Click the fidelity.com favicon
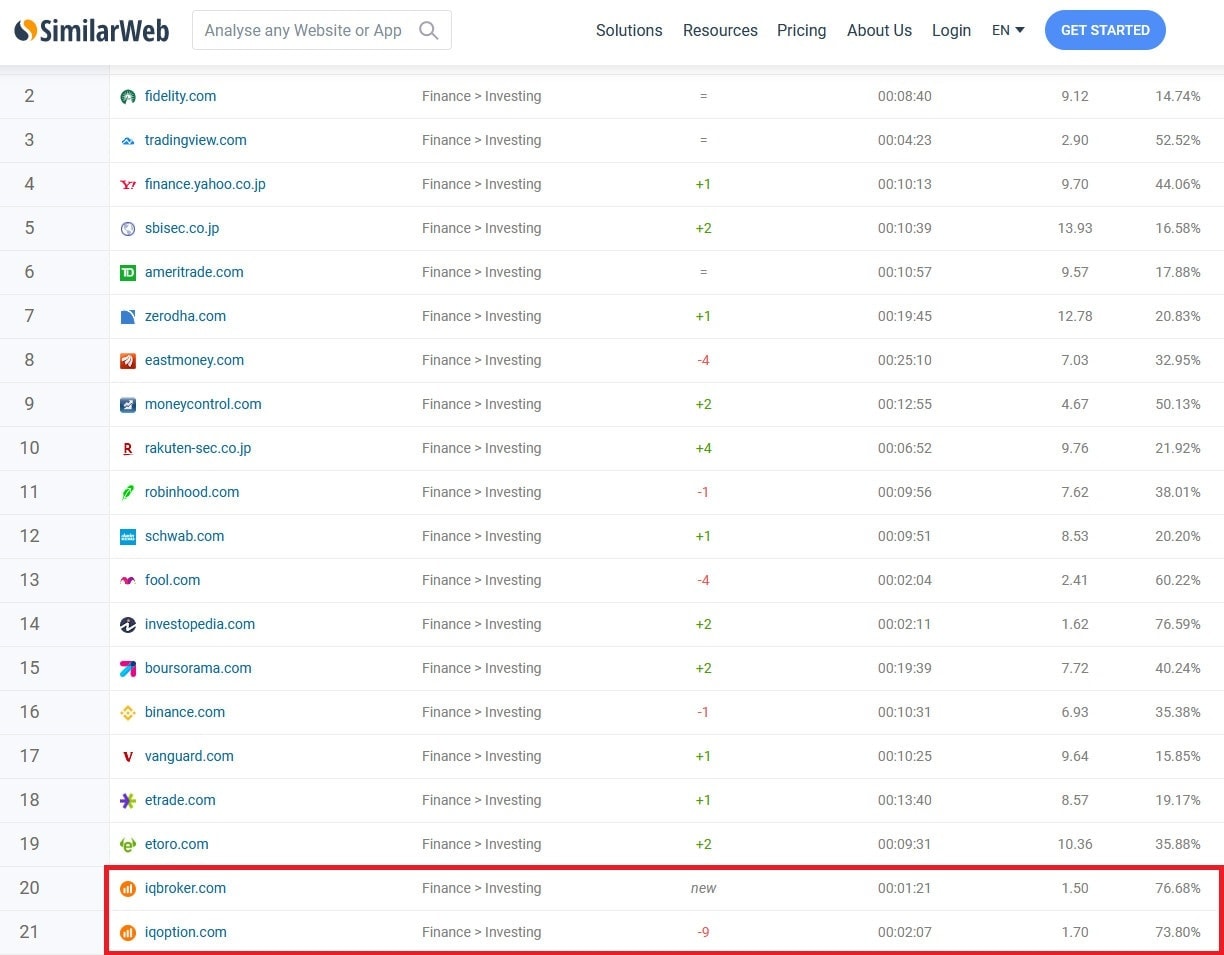 click(128, 97)
